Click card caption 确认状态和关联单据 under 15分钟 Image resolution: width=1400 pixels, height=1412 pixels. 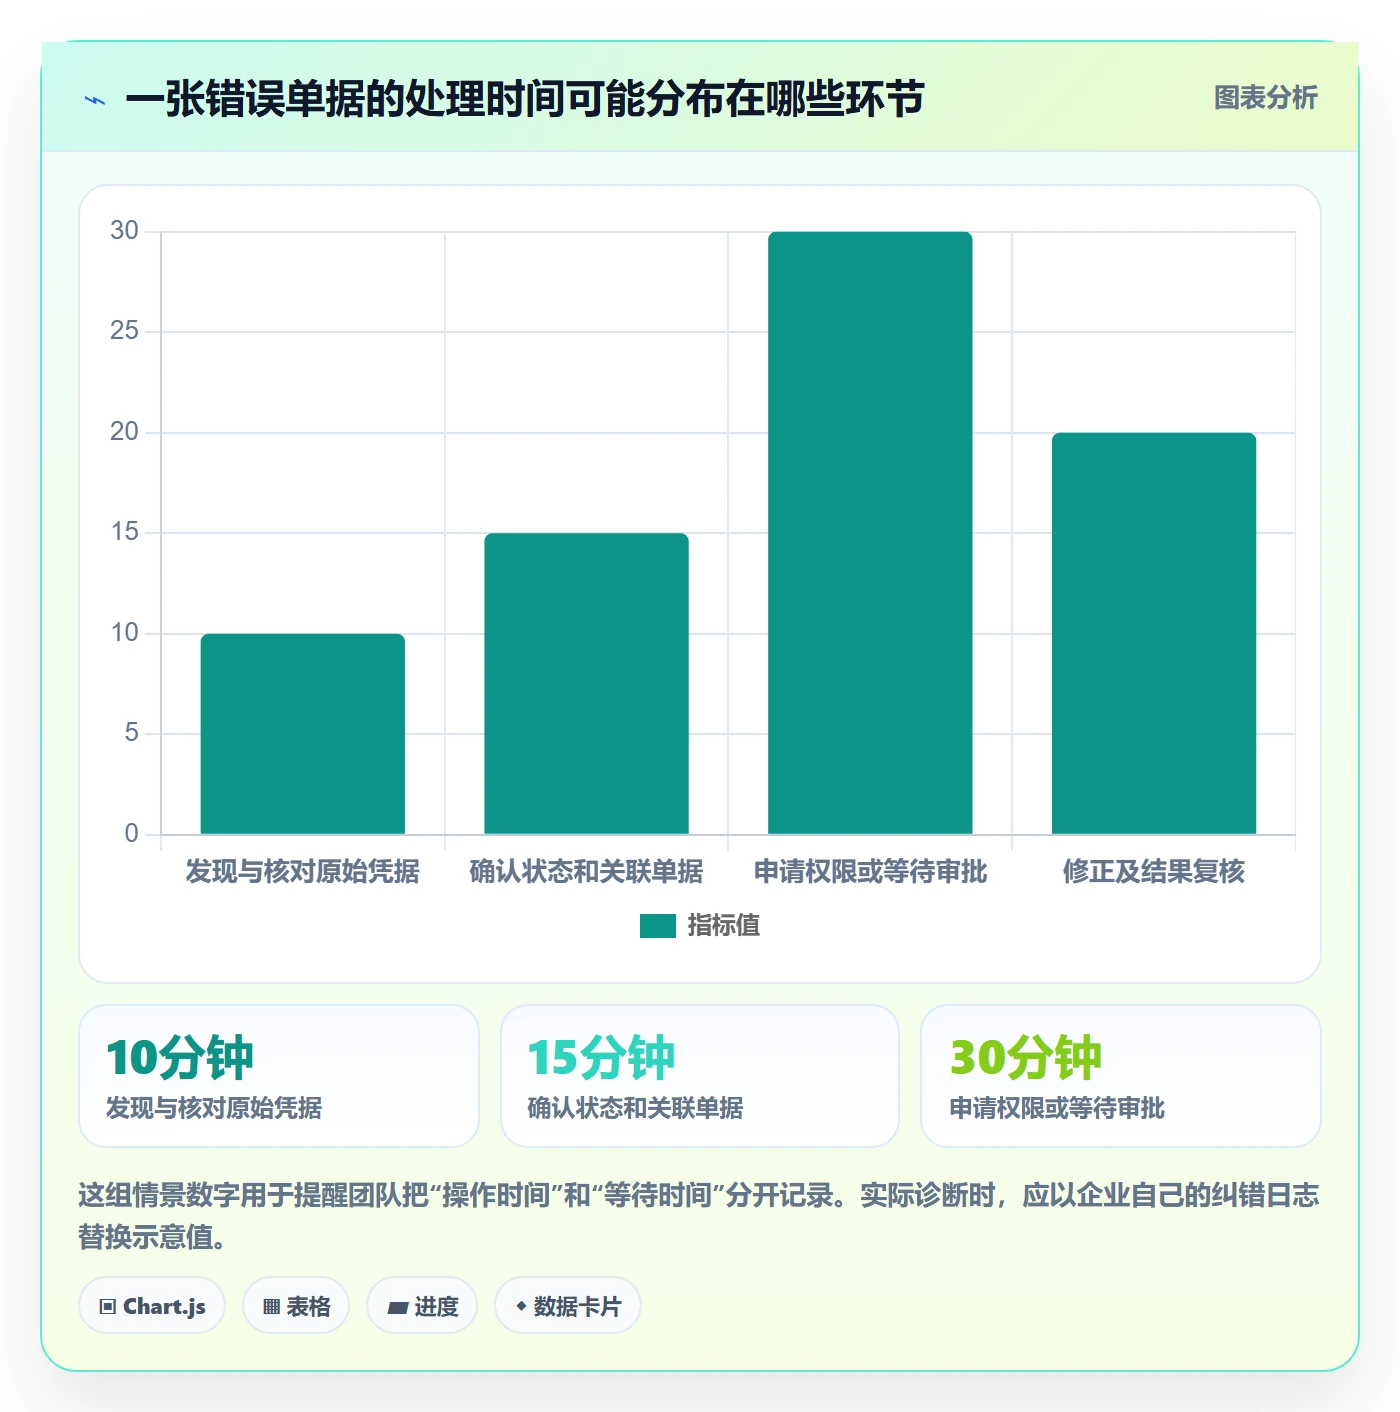(x=635, y=1108)
